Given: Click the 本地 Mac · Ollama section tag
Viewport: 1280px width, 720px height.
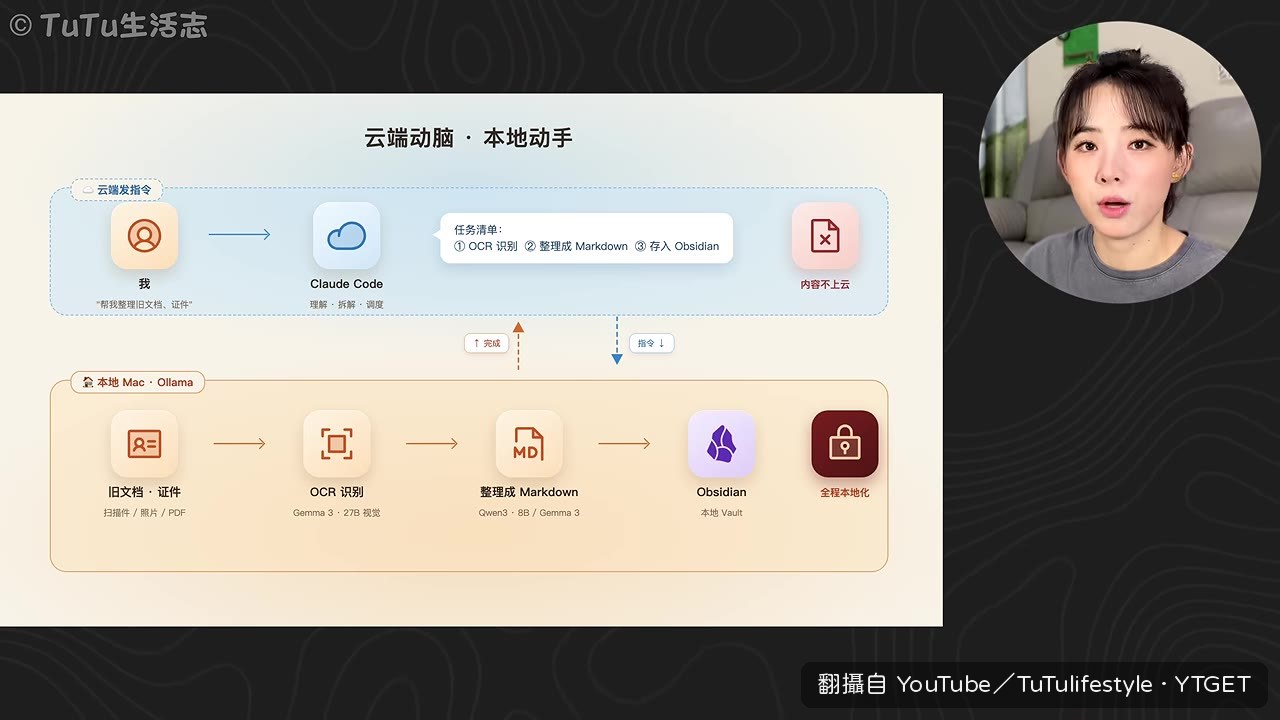Looking at the screenshot, I should pos(137,382).
